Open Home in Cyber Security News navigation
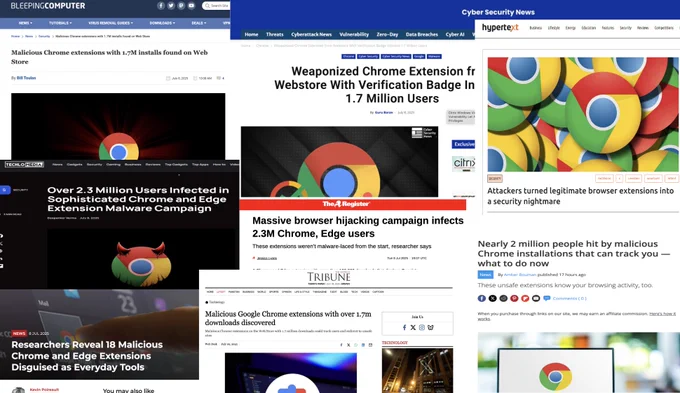 pyautogui.click(x=251, y=34)
